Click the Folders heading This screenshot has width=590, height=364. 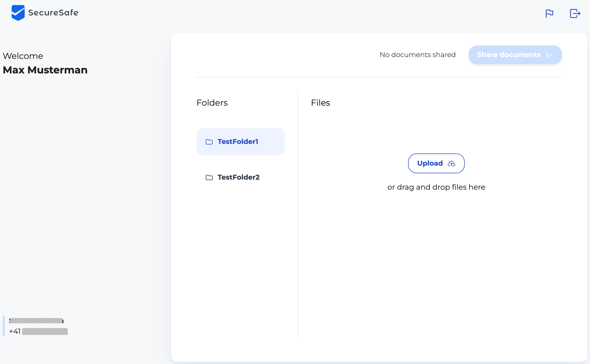(x=212, y=103)
